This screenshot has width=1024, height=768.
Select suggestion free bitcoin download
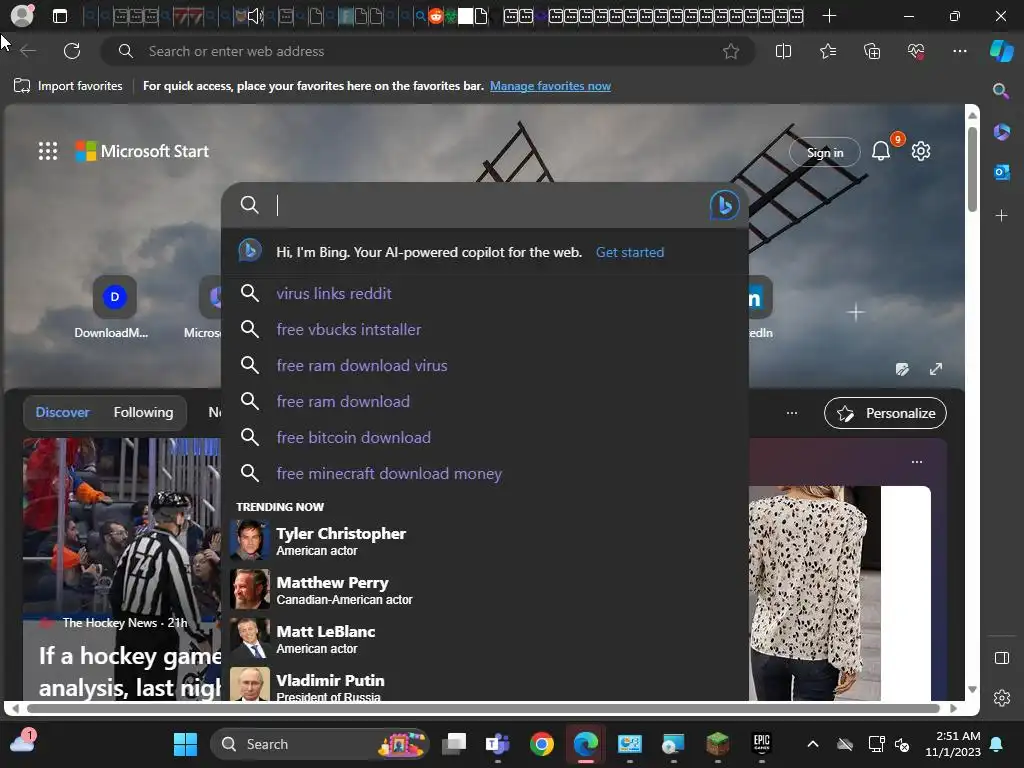(485, 437)
